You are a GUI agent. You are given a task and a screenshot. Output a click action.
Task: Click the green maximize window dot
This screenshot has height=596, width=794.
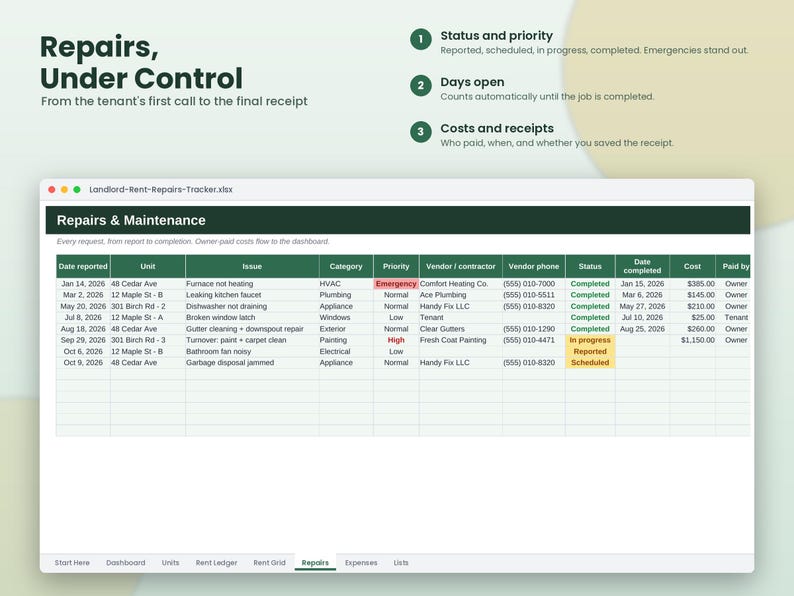pyautogui.click(x=77, y=189)
